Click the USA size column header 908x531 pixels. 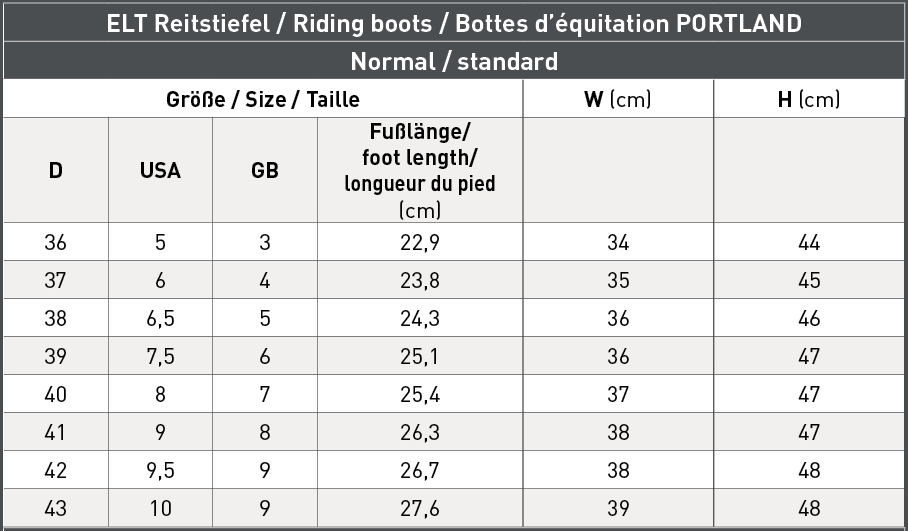click(160, 170)
